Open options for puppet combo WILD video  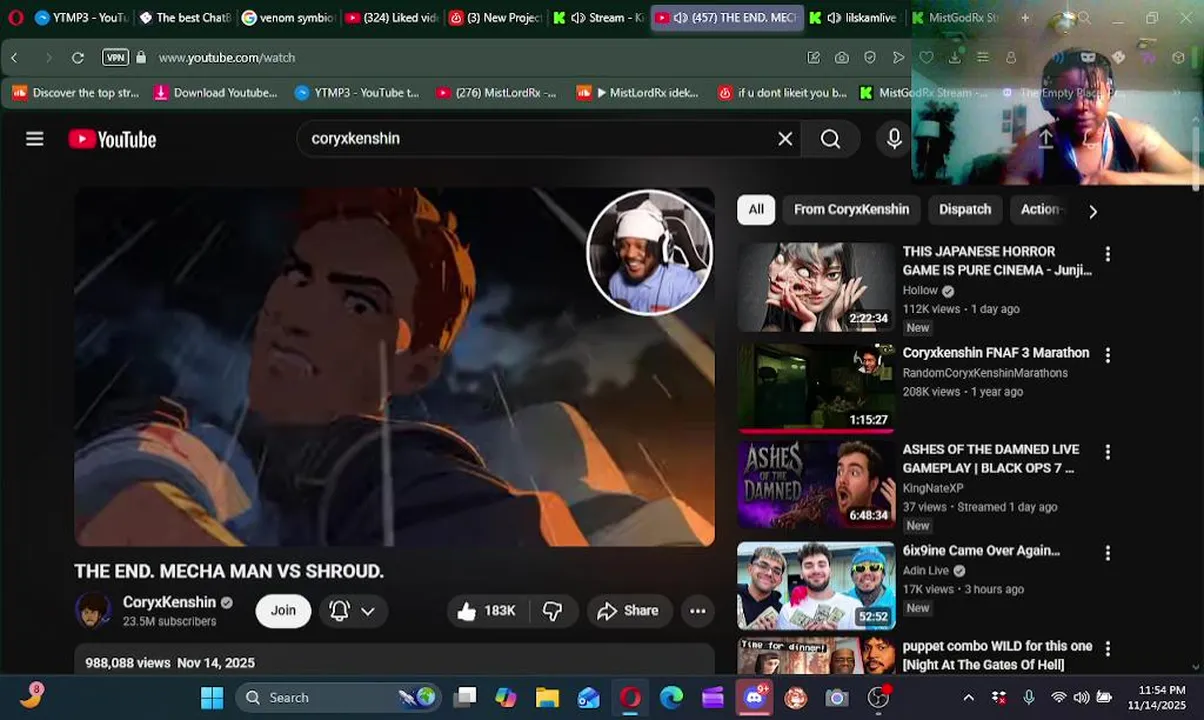[x=1107, y=649]
